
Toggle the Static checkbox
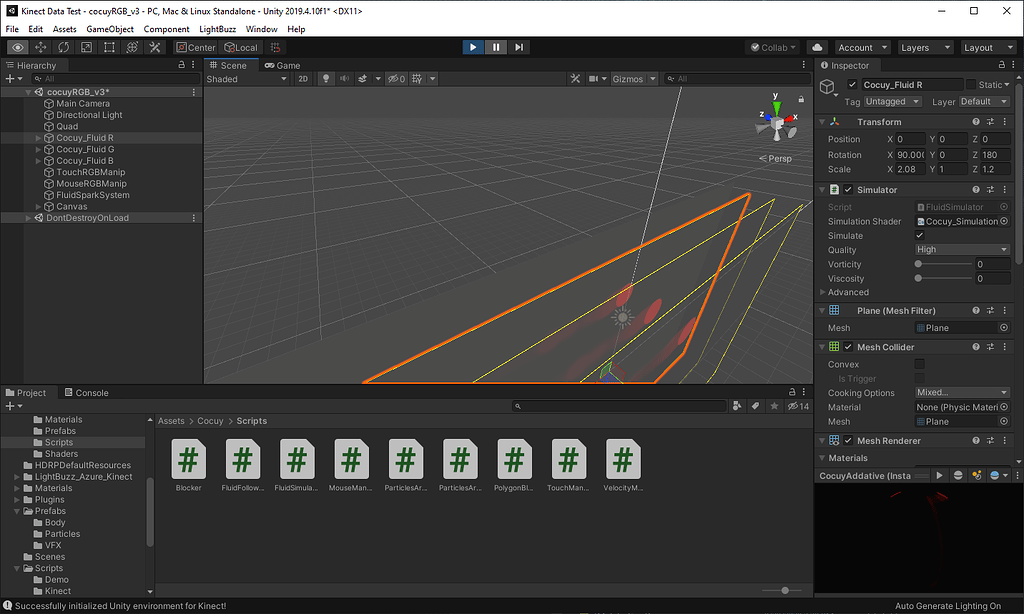[x=970, y=85]
